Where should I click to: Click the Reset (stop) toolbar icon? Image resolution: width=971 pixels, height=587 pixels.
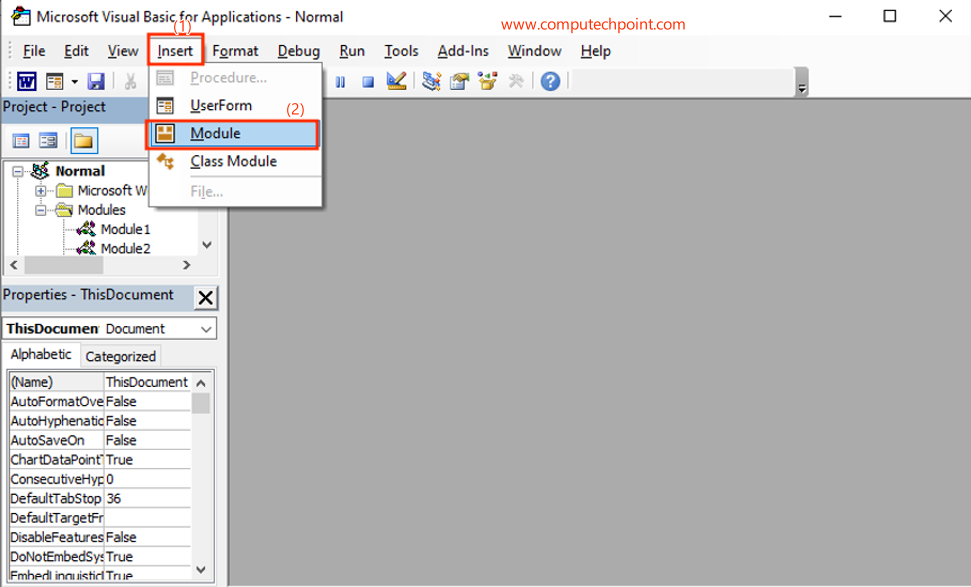(x=368, y=82)
